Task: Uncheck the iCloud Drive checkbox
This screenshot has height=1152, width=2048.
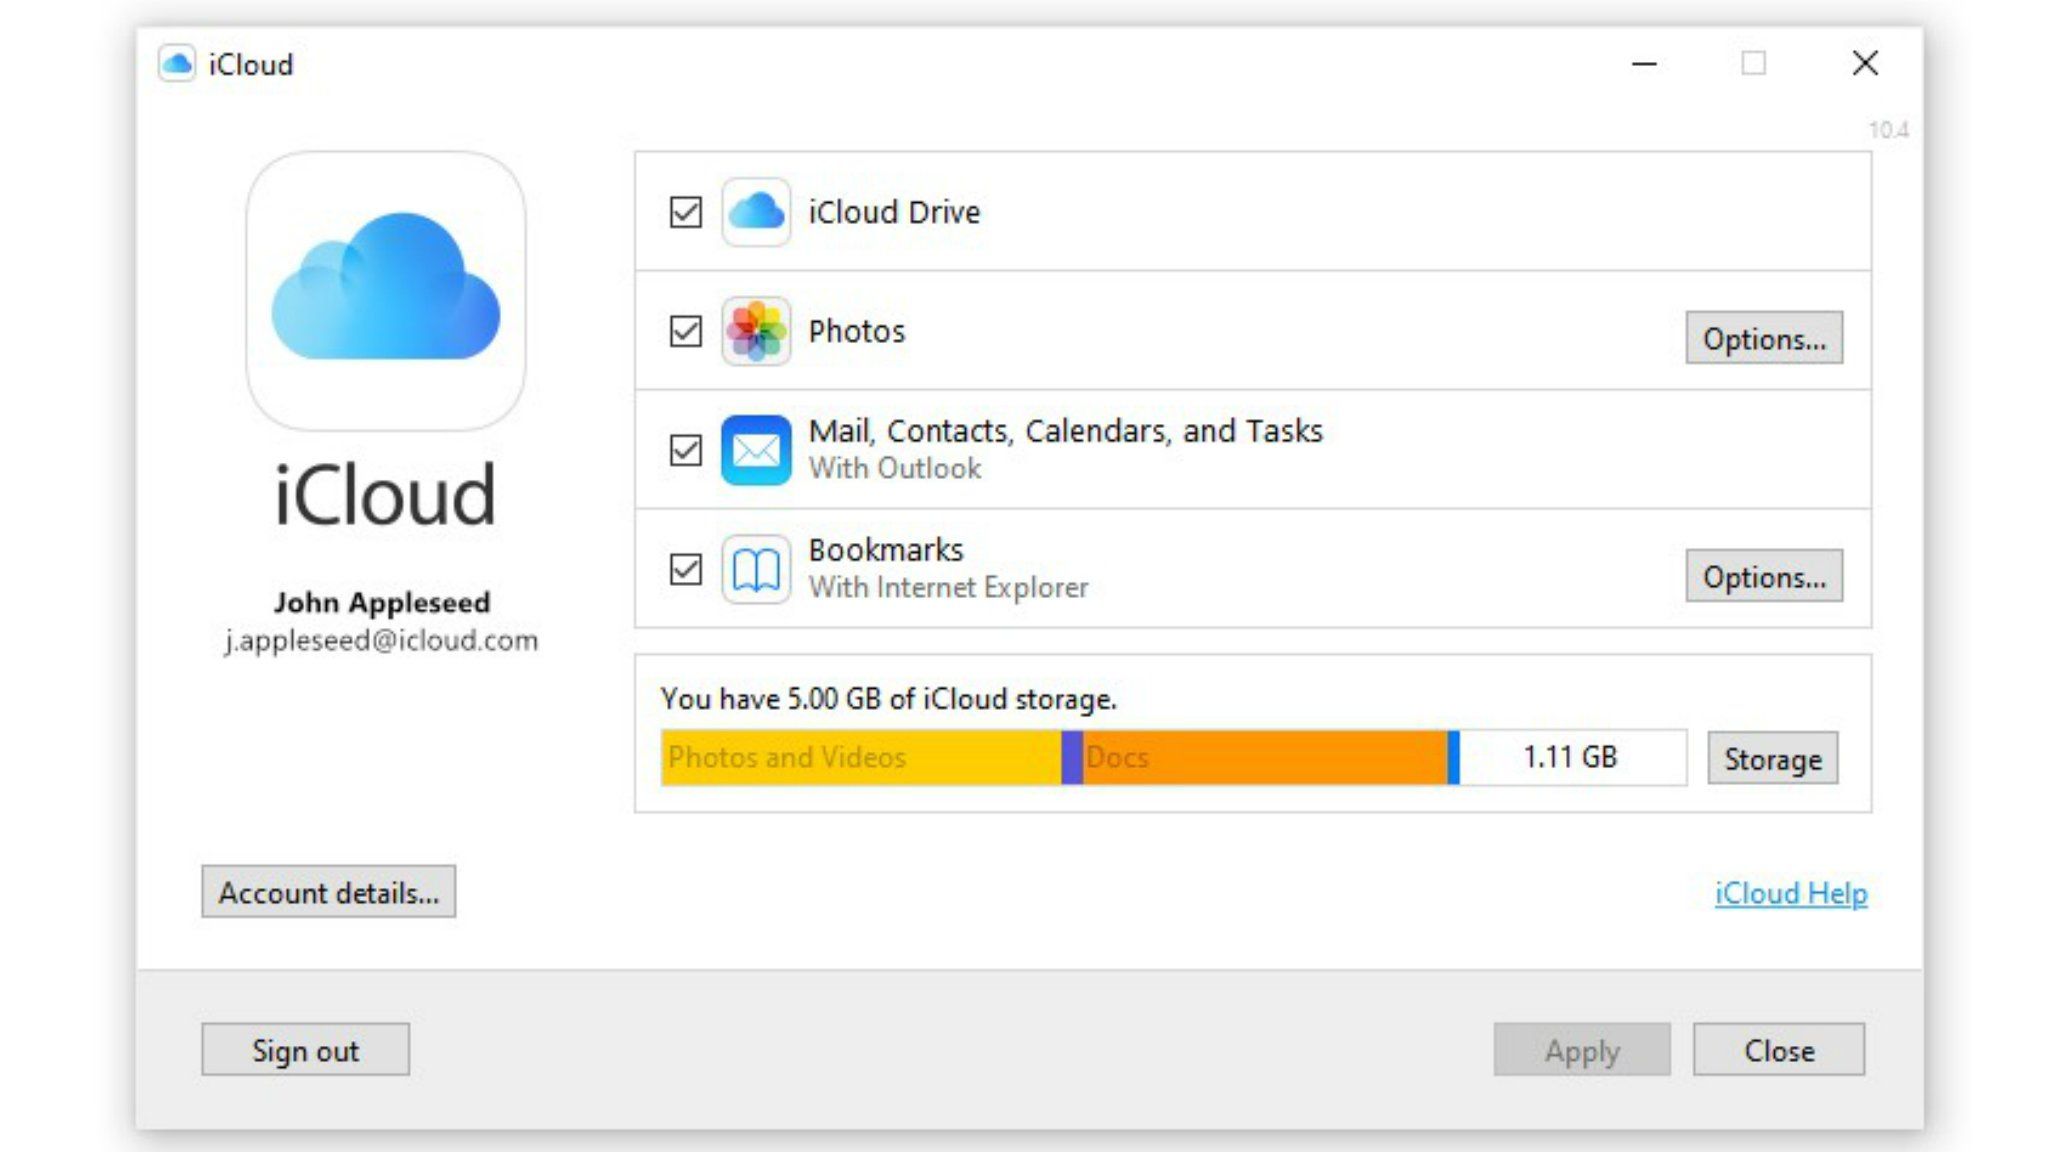Action: [x=686, y=212]
